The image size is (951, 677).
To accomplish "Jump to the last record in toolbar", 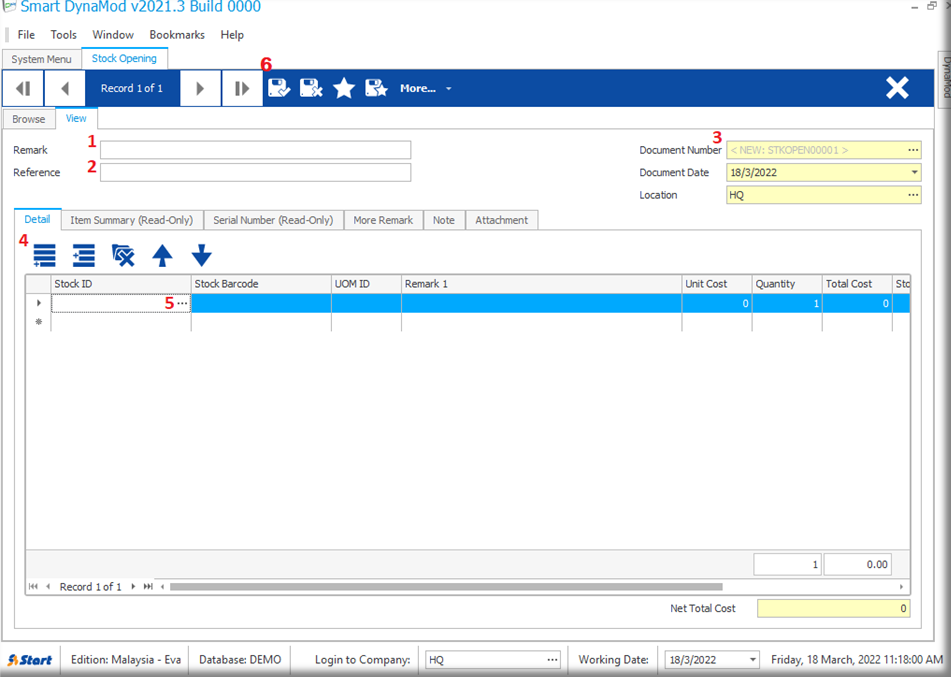I will pos(242,88).
